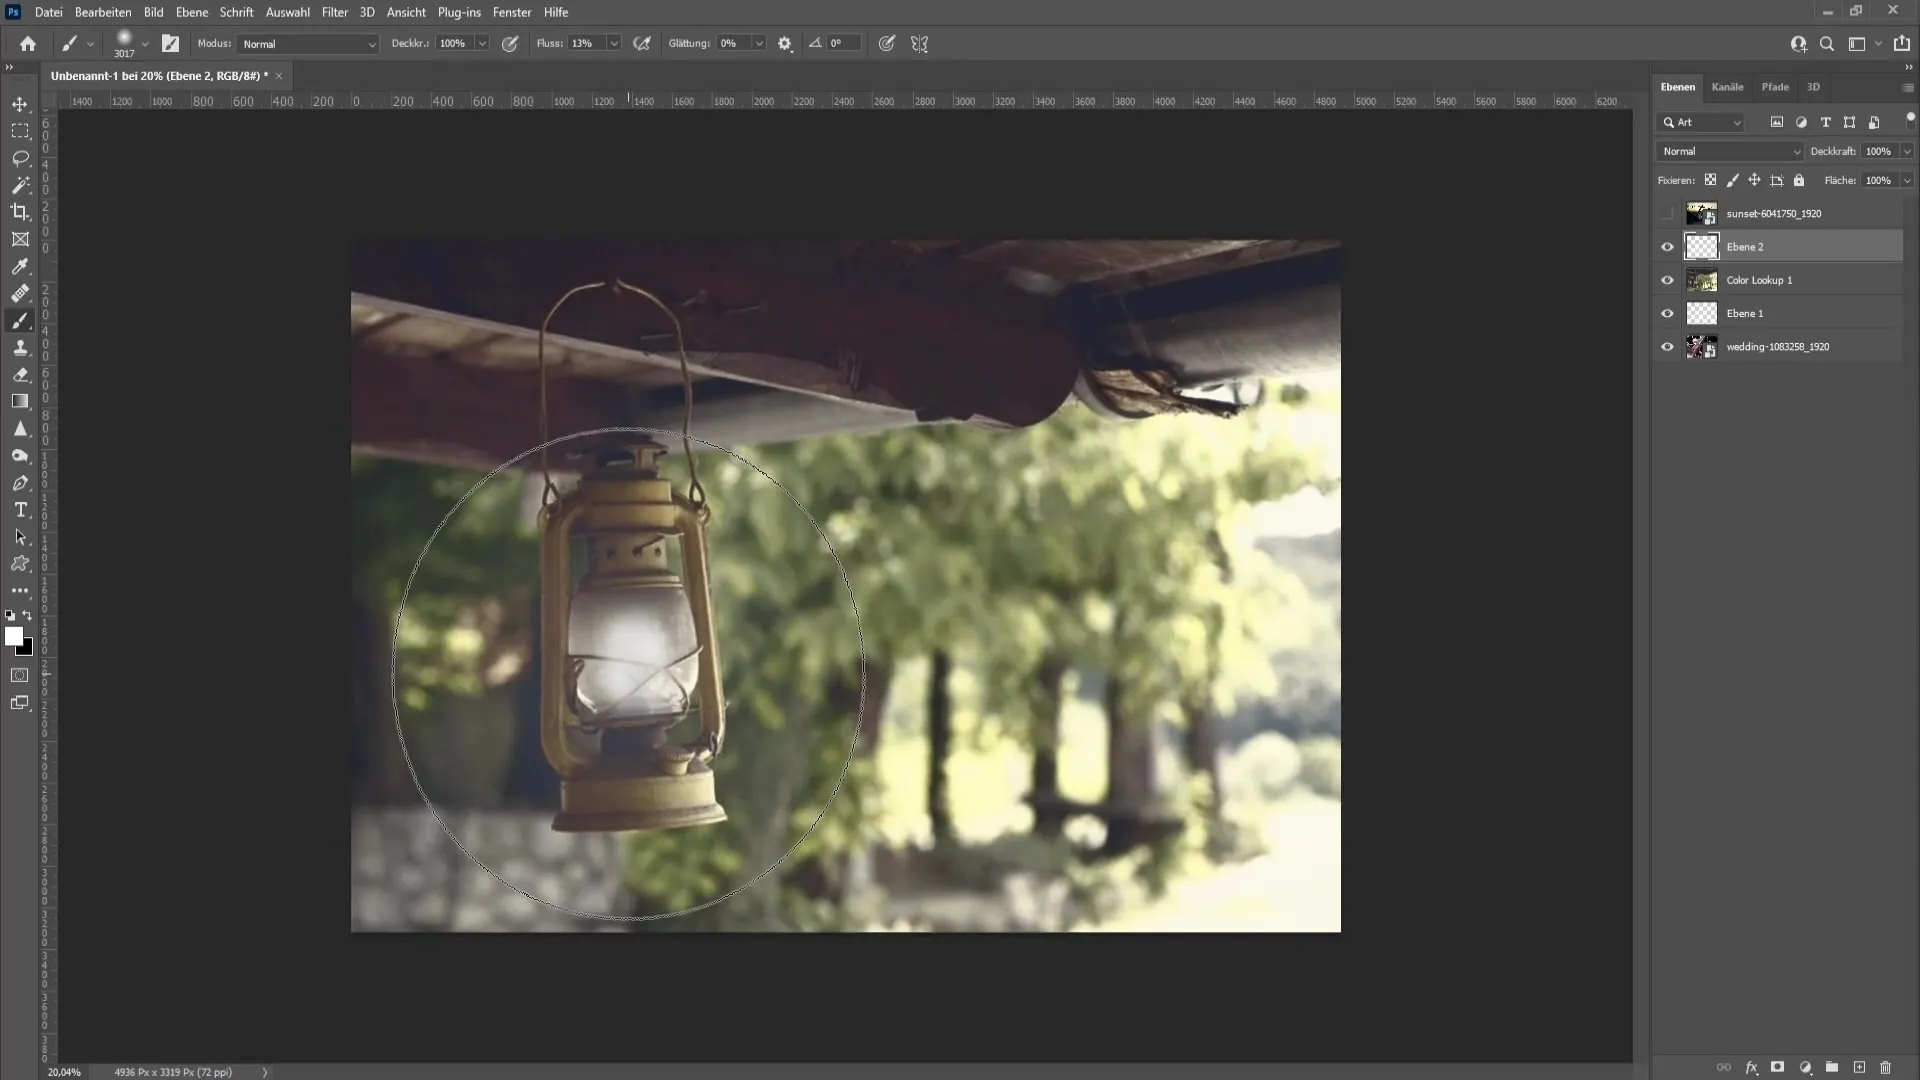Screen dimensions: 1920x1080
Task: Click the Ebene 2 layer thumbnail
Action: click(x=1701, y=245)
